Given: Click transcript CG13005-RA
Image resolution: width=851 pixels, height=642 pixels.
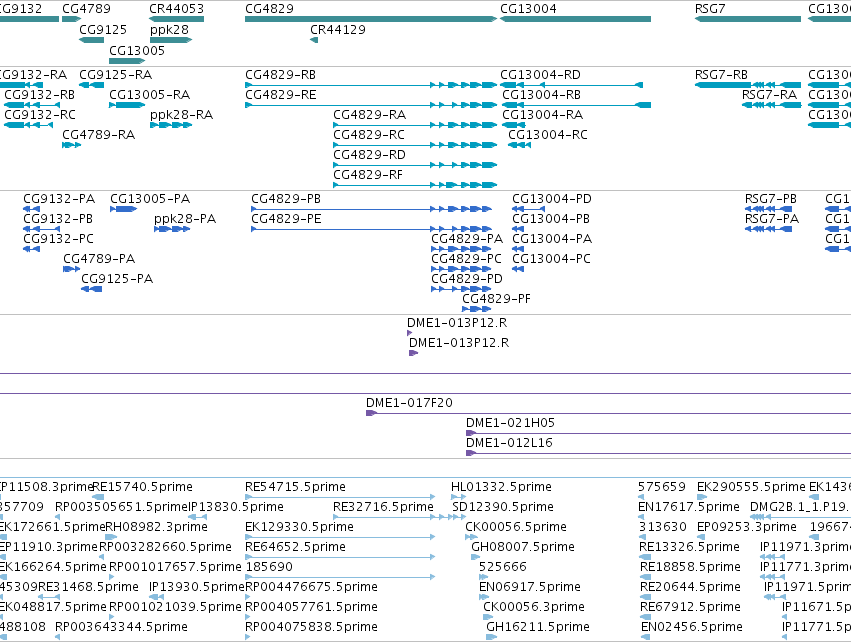Looking at the screenshot, I should click(127, 105).
